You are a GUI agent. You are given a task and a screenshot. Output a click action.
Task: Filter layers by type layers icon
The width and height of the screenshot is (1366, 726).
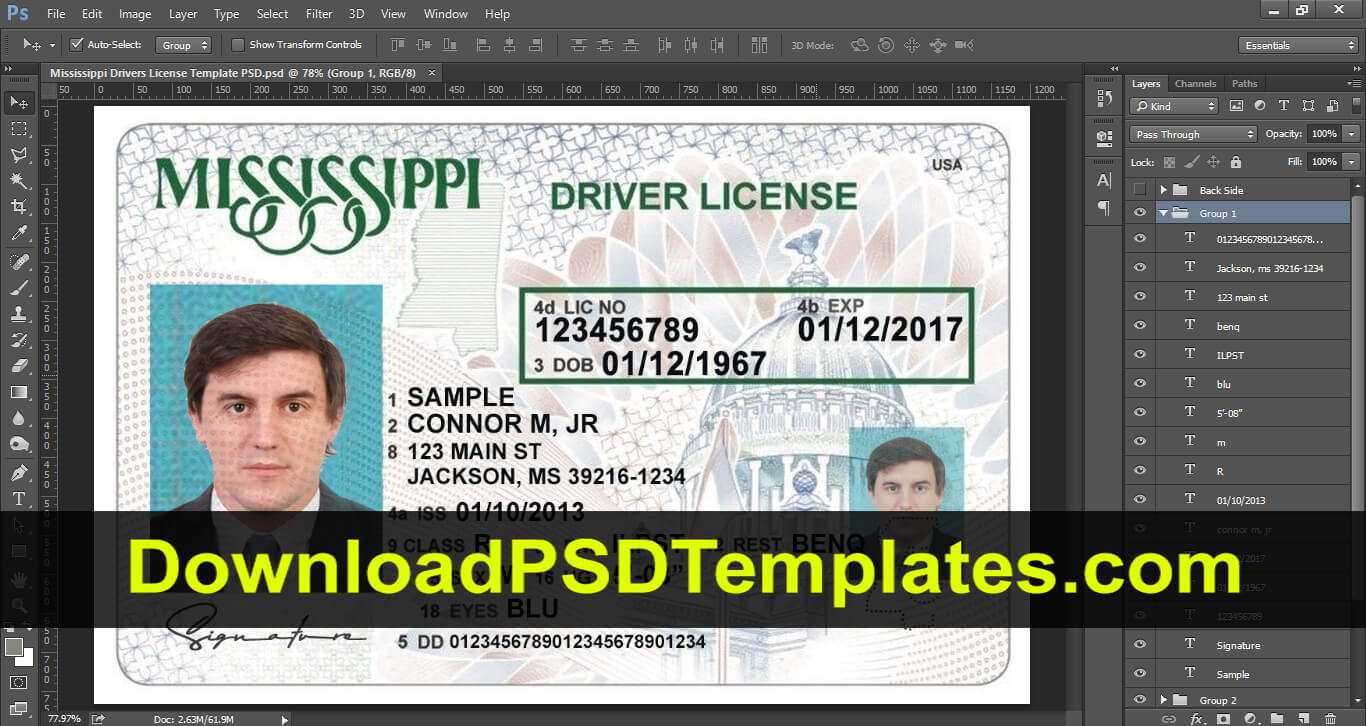tap(1283, 106)
